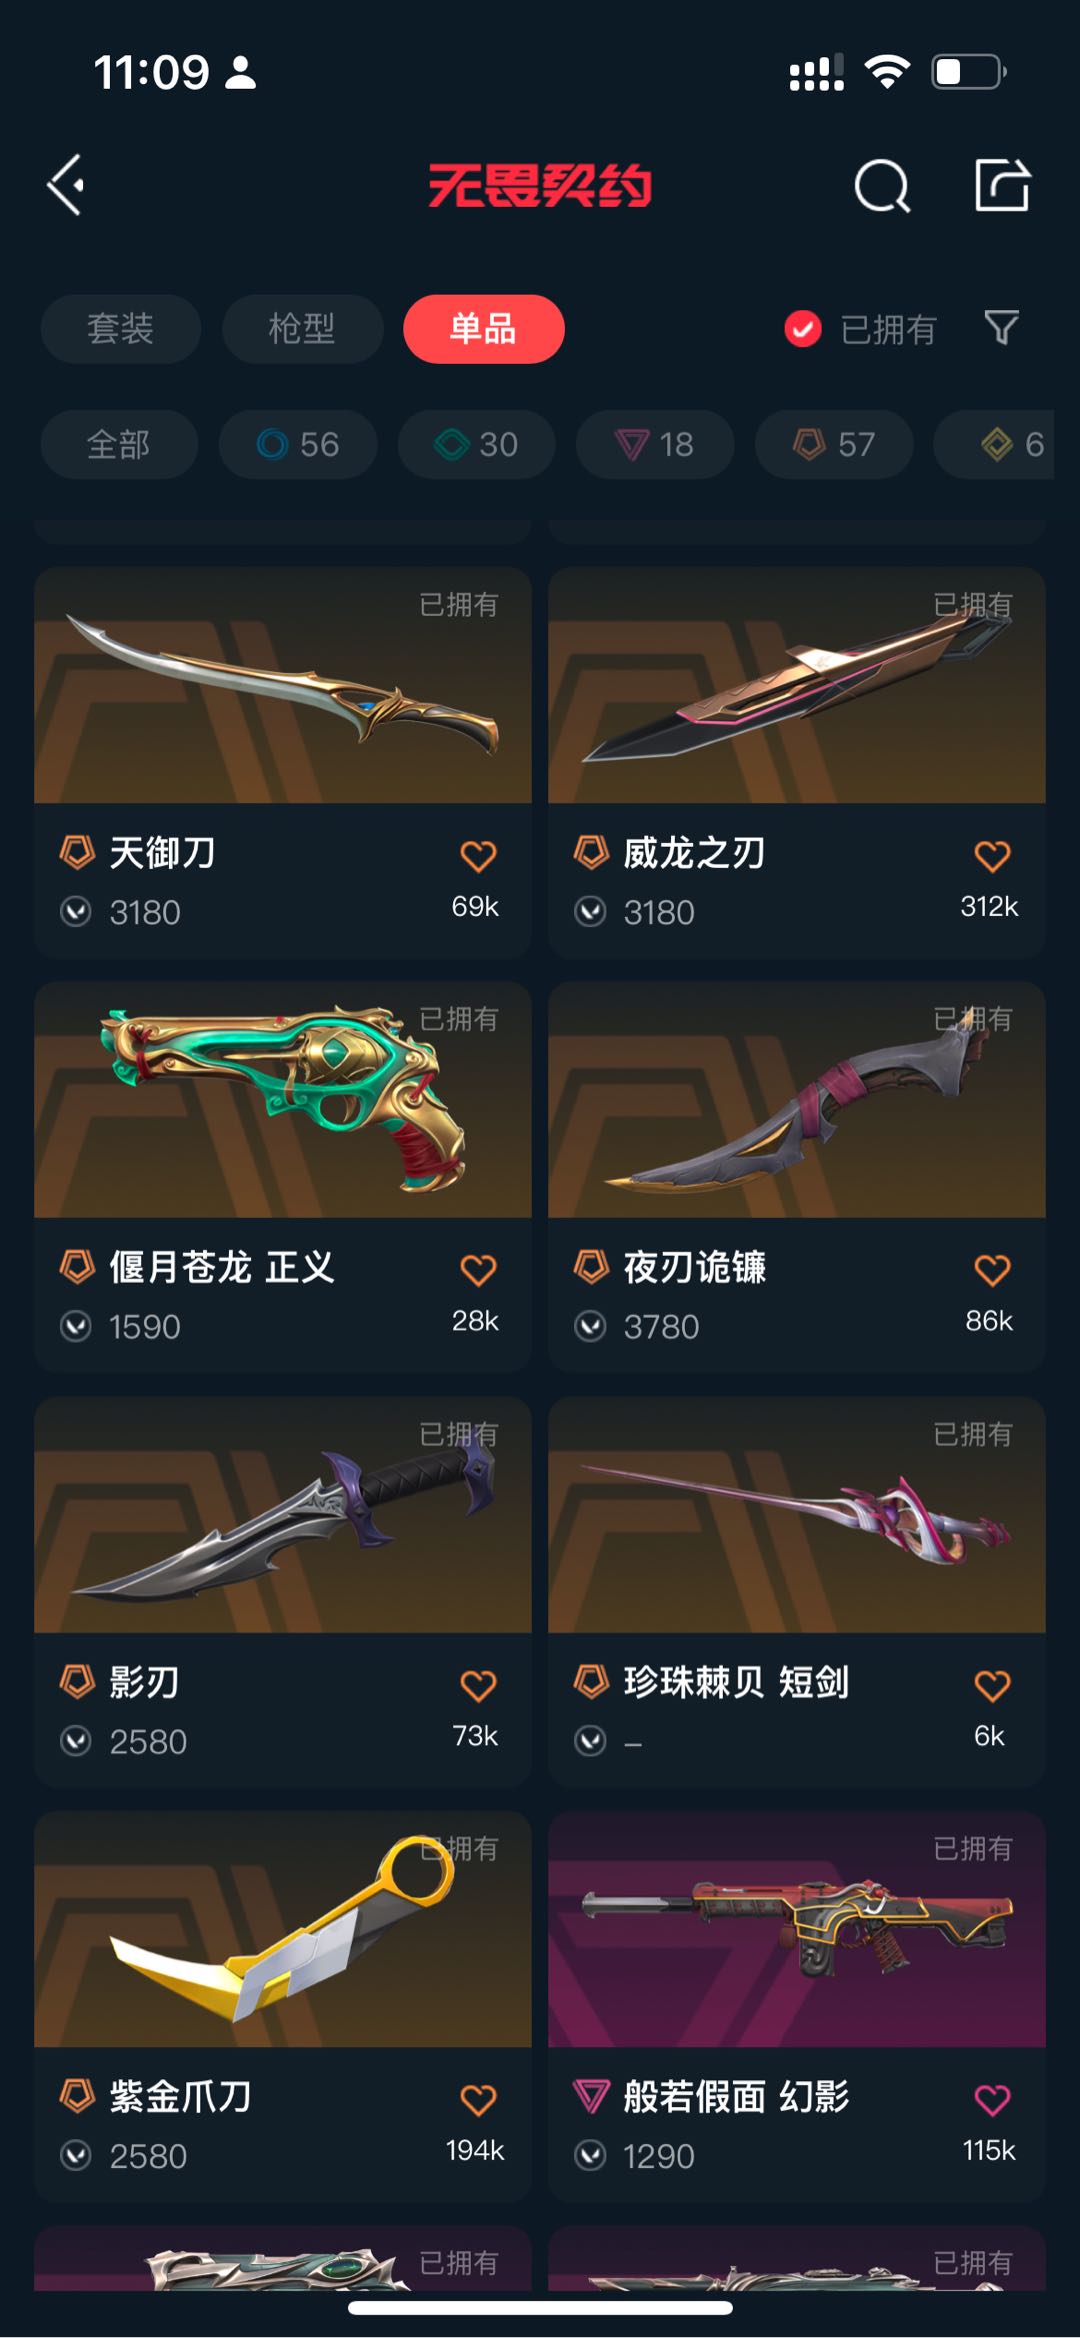This screenshot has width=1080, height=2338.
Task: Filter by pink tier 18 chip
Action: (x=655, y=444)
